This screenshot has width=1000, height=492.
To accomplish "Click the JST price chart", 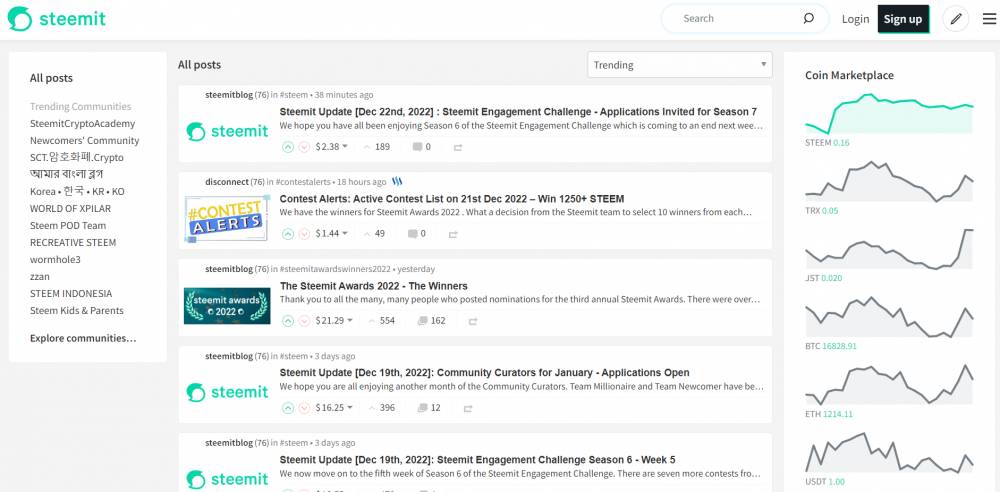I will [x=889, y=249].
